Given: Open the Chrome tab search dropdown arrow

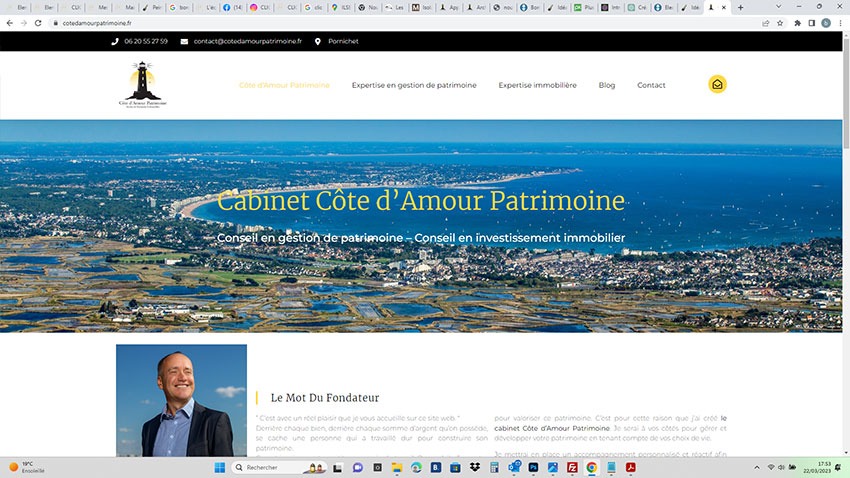Looking at the screenshot, I should pos(778,7).
